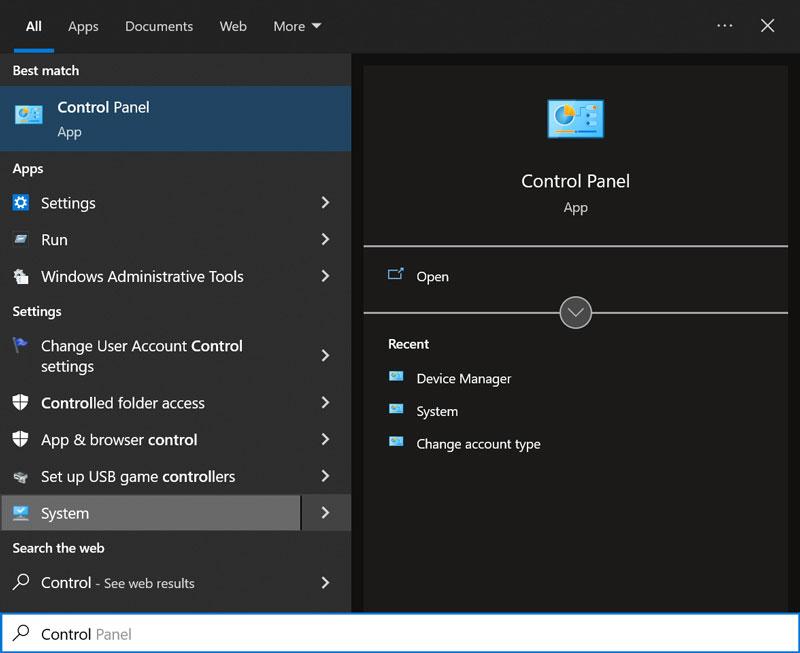
Task: Select the Run app result
Action: [151, 239]
